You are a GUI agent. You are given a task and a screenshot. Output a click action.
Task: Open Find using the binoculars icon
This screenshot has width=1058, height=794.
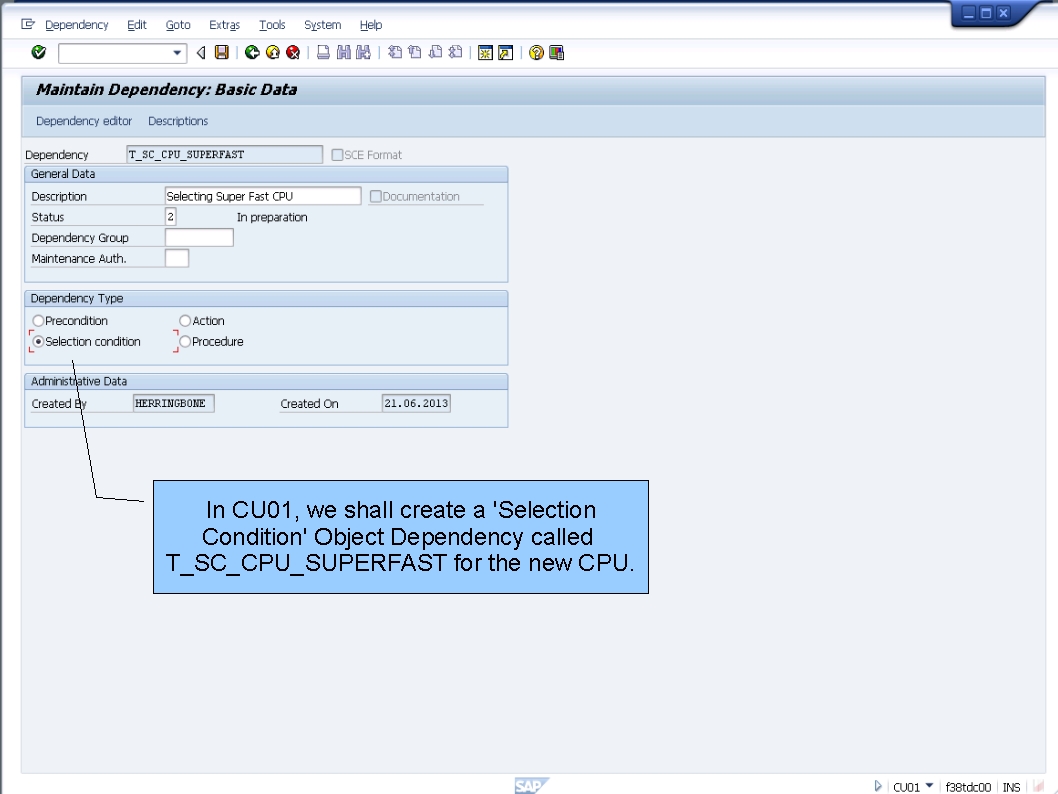[342, 52]
